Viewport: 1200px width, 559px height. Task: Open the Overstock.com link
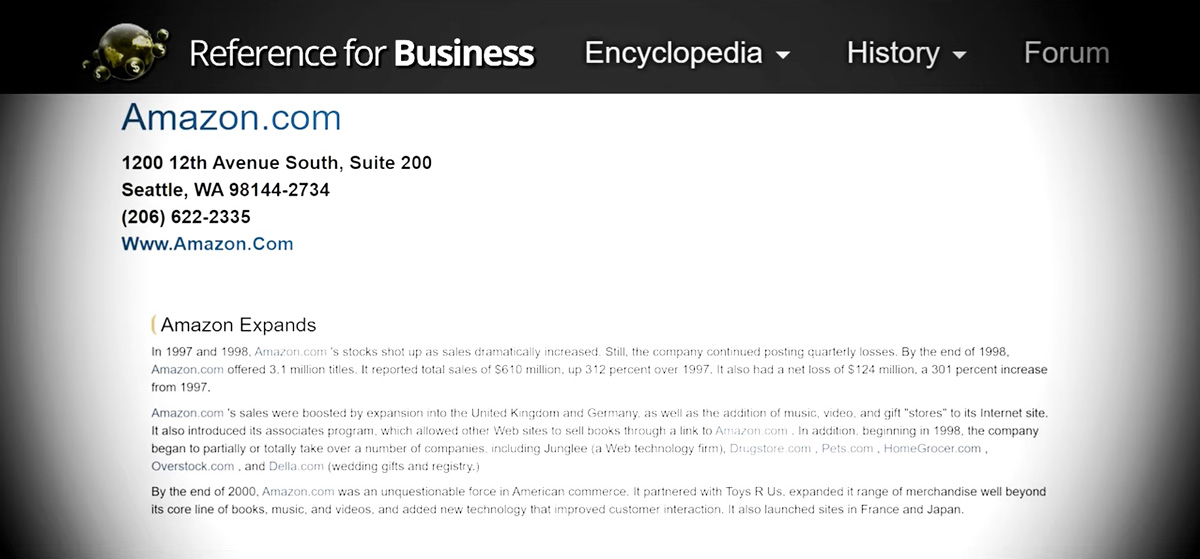coord(192,466)
